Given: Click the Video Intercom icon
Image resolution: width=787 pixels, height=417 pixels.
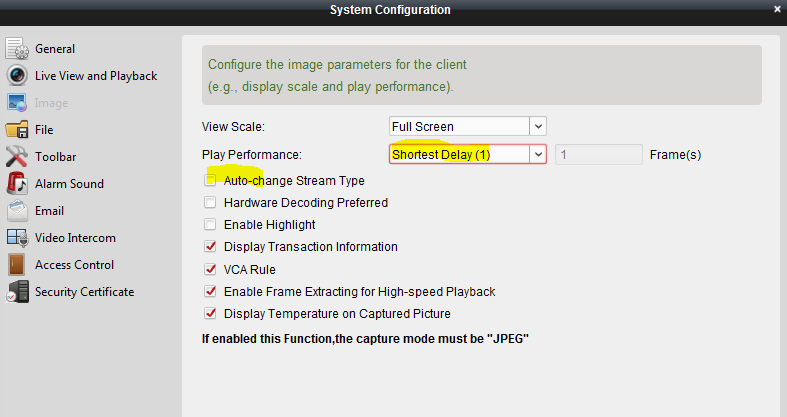Looking at the screenshot, I should (x=17, y=238).
